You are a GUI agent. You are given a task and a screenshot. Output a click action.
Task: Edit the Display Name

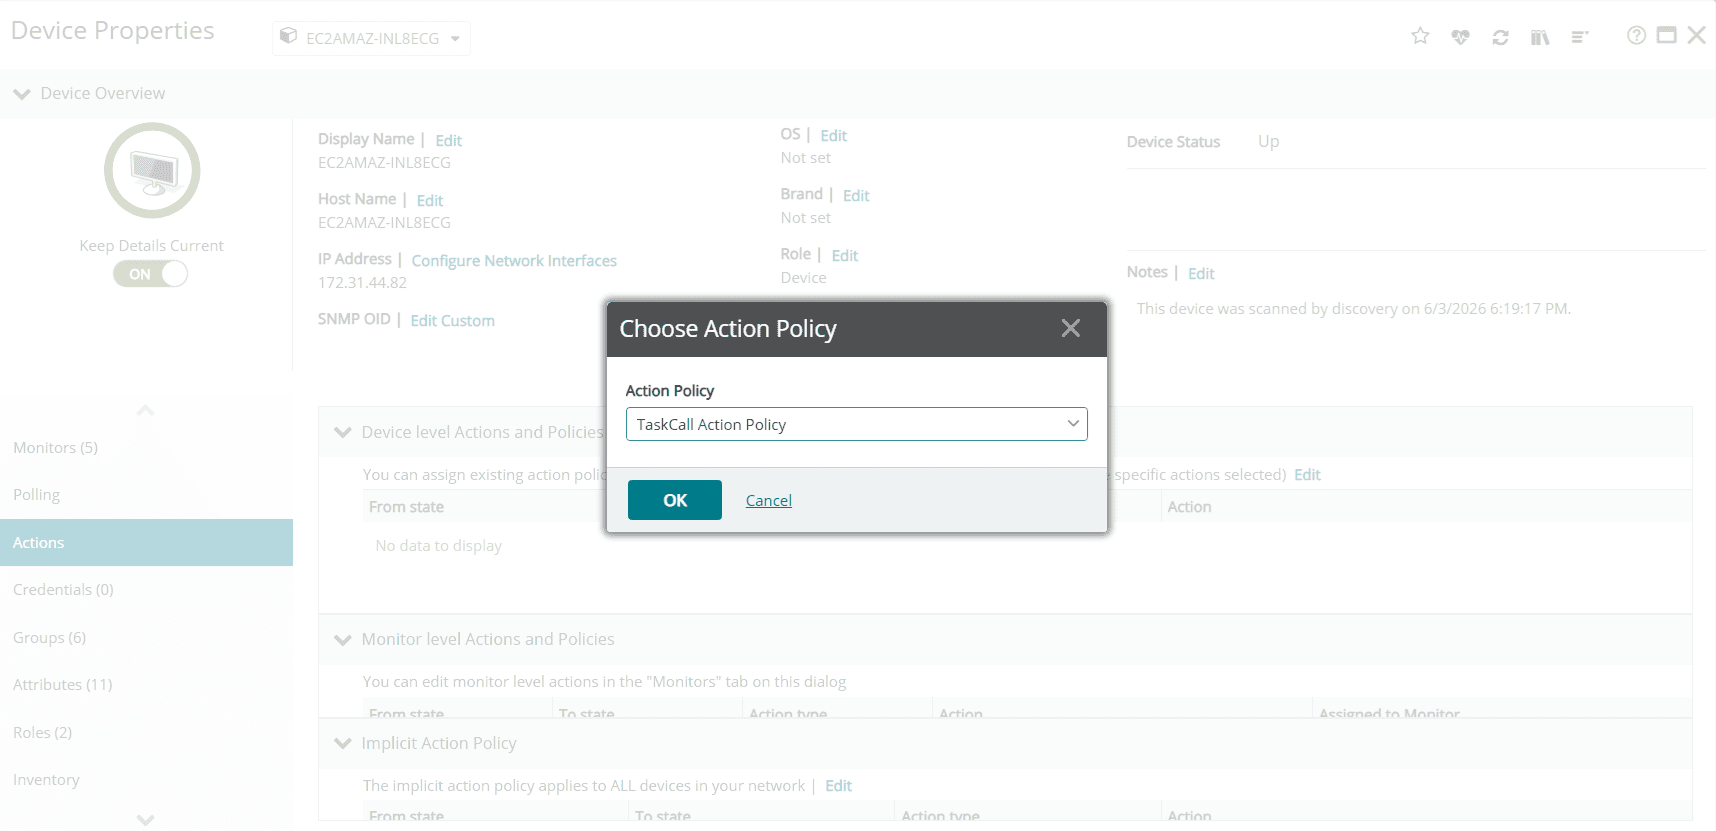[x=448, y=140]
